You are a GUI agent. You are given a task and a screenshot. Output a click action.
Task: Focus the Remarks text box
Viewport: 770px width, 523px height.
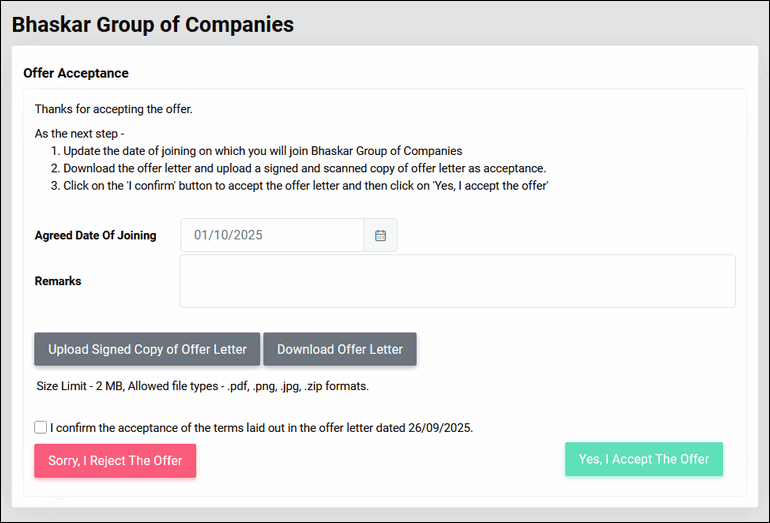[457, 281]
